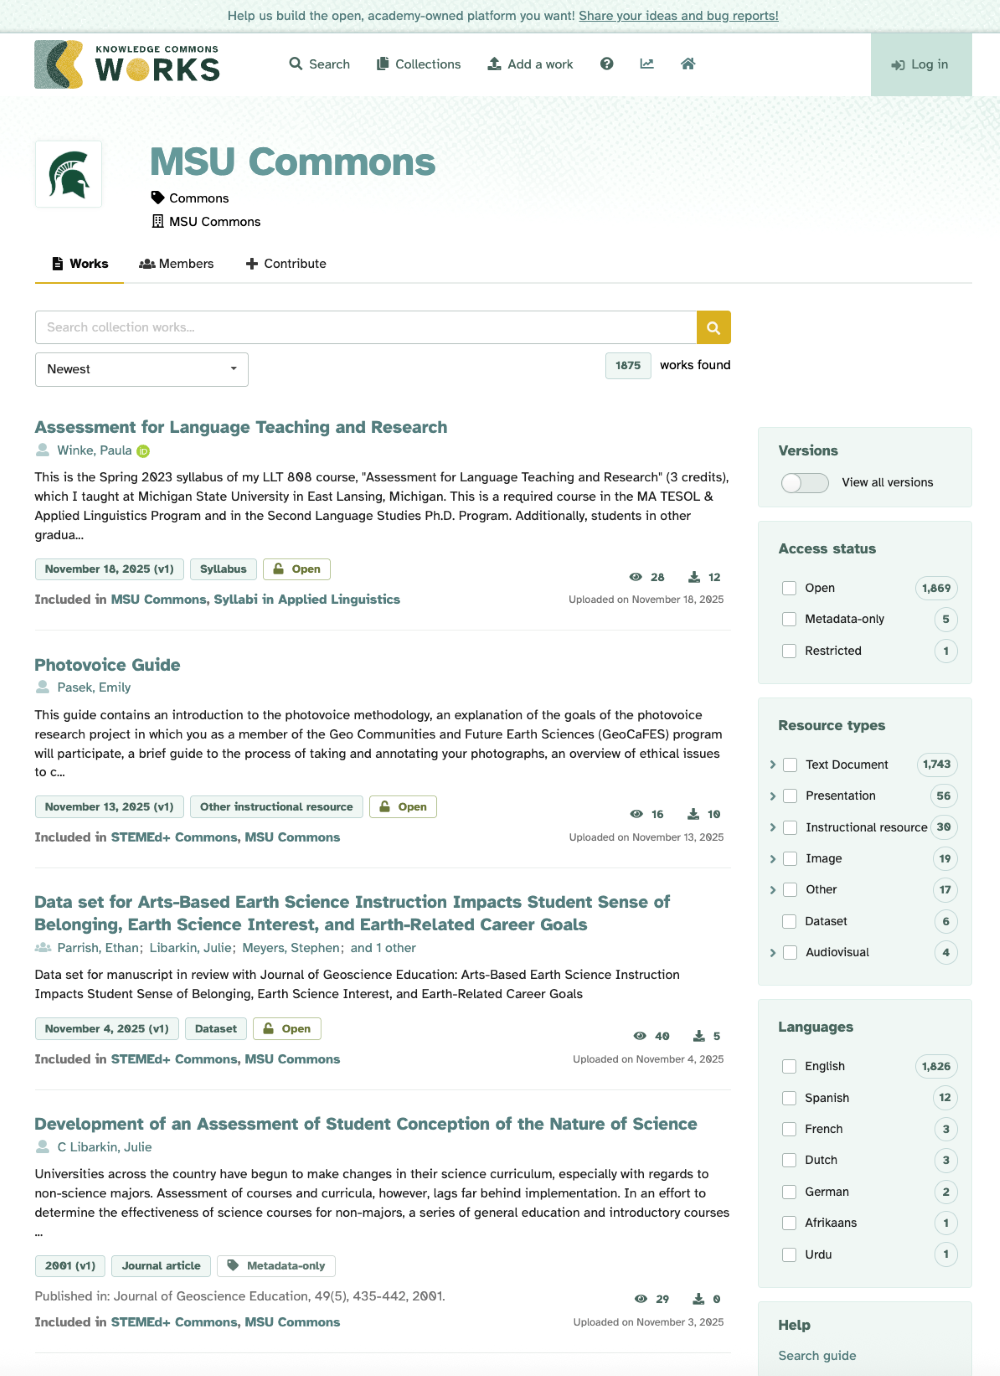Click the home icon in the navigation
The image size is (1000, 1376).
pyautogui.click(x=687, y=64)
